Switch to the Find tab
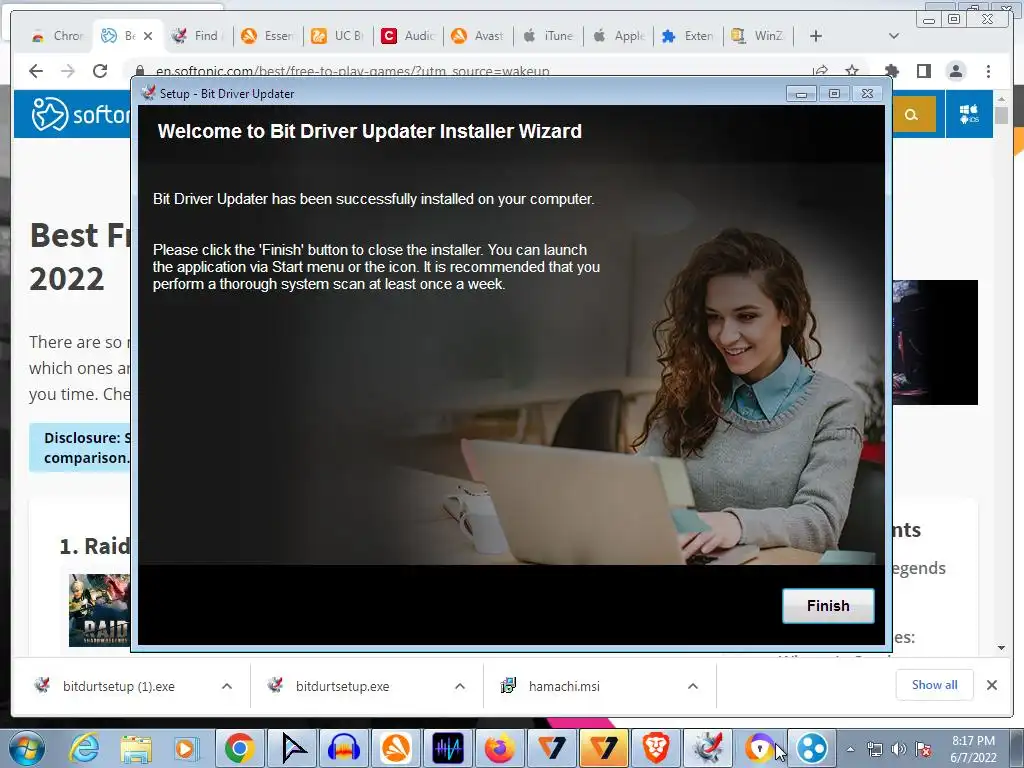This screenshot has width=1024, height=768. 196,36
